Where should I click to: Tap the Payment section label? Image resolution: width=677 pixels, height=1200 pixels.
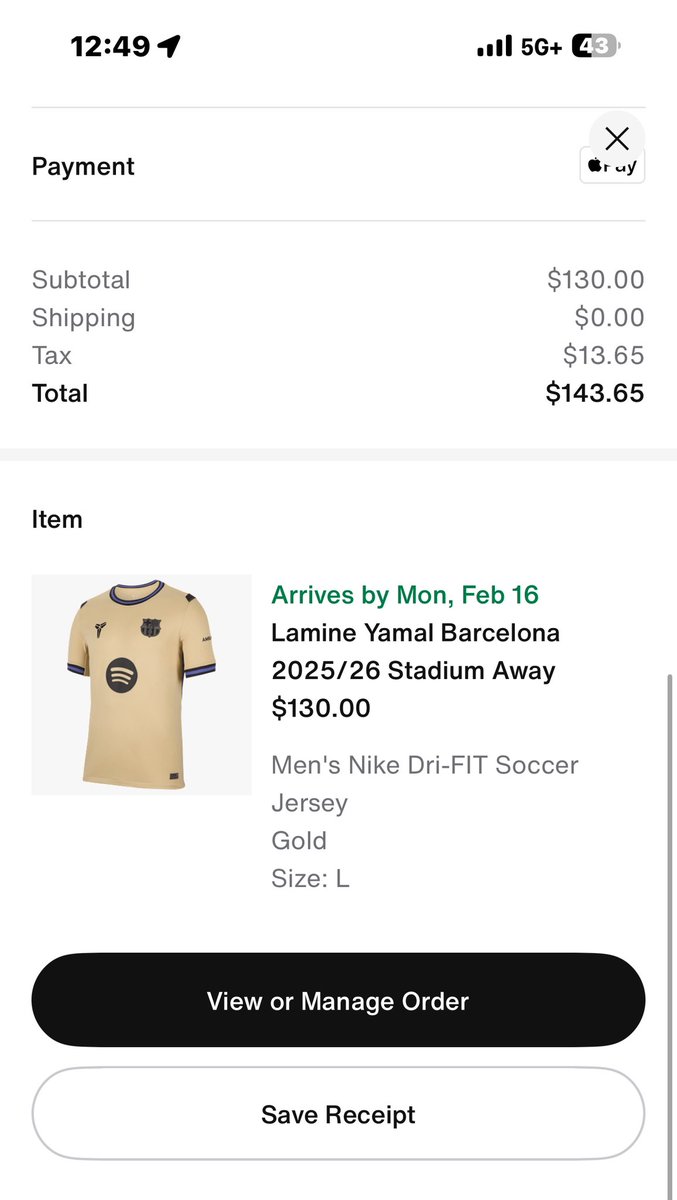click(83, 166)
